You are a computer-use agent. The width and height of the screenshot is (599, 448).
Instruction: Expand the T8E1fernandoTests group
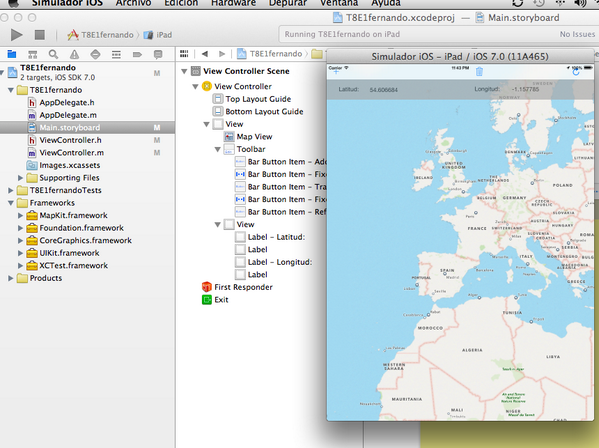(x=11, y=190)
